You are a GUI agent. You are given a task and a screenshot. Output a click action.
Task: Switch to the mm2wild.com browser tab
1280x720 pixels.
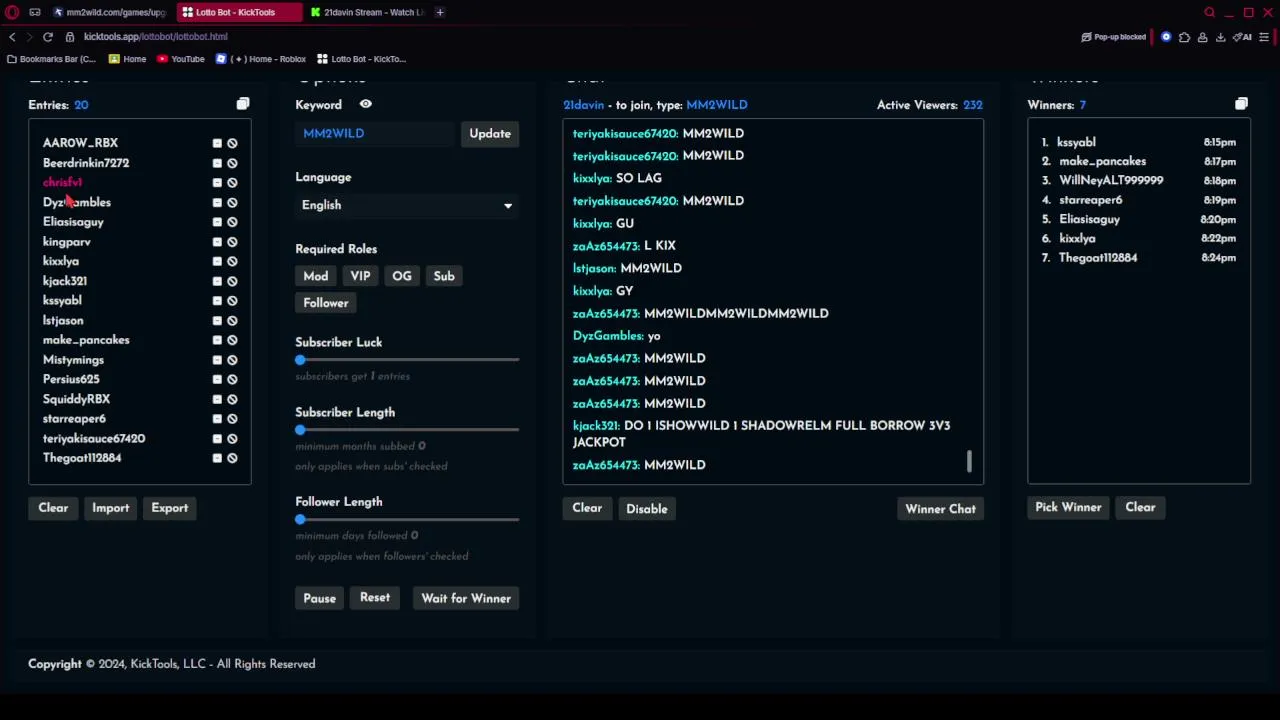[x=108, y=12]
